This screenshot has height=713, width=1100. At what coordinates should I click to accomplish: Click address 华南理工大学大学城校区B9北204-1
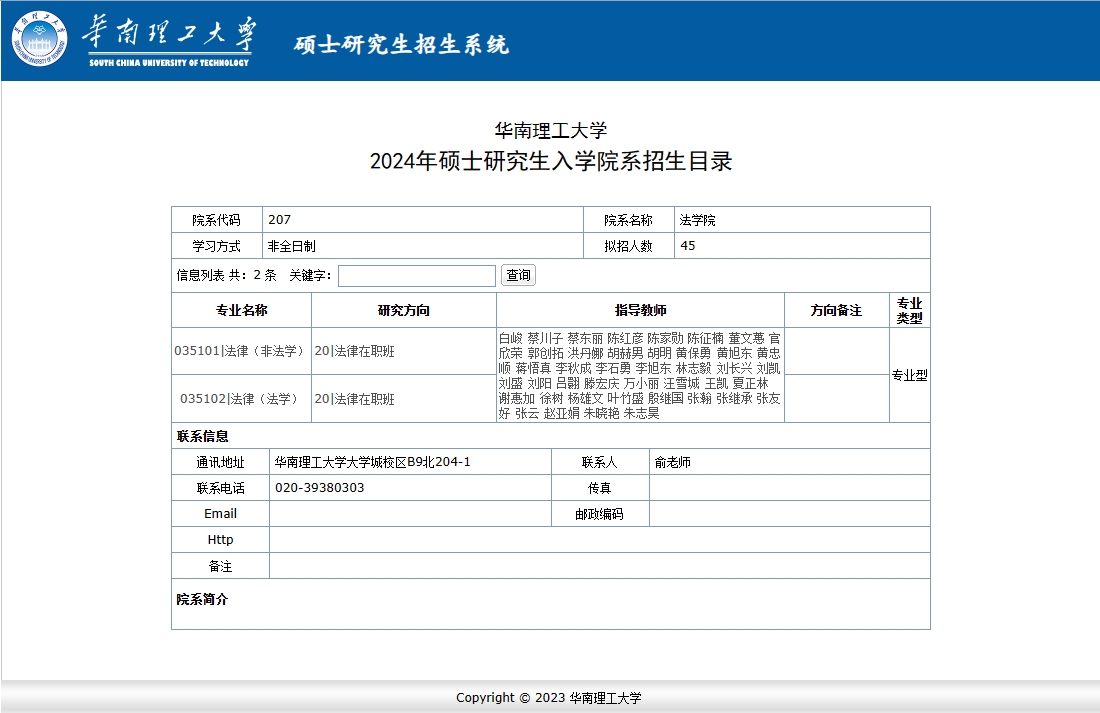click(x=373, y=462)
